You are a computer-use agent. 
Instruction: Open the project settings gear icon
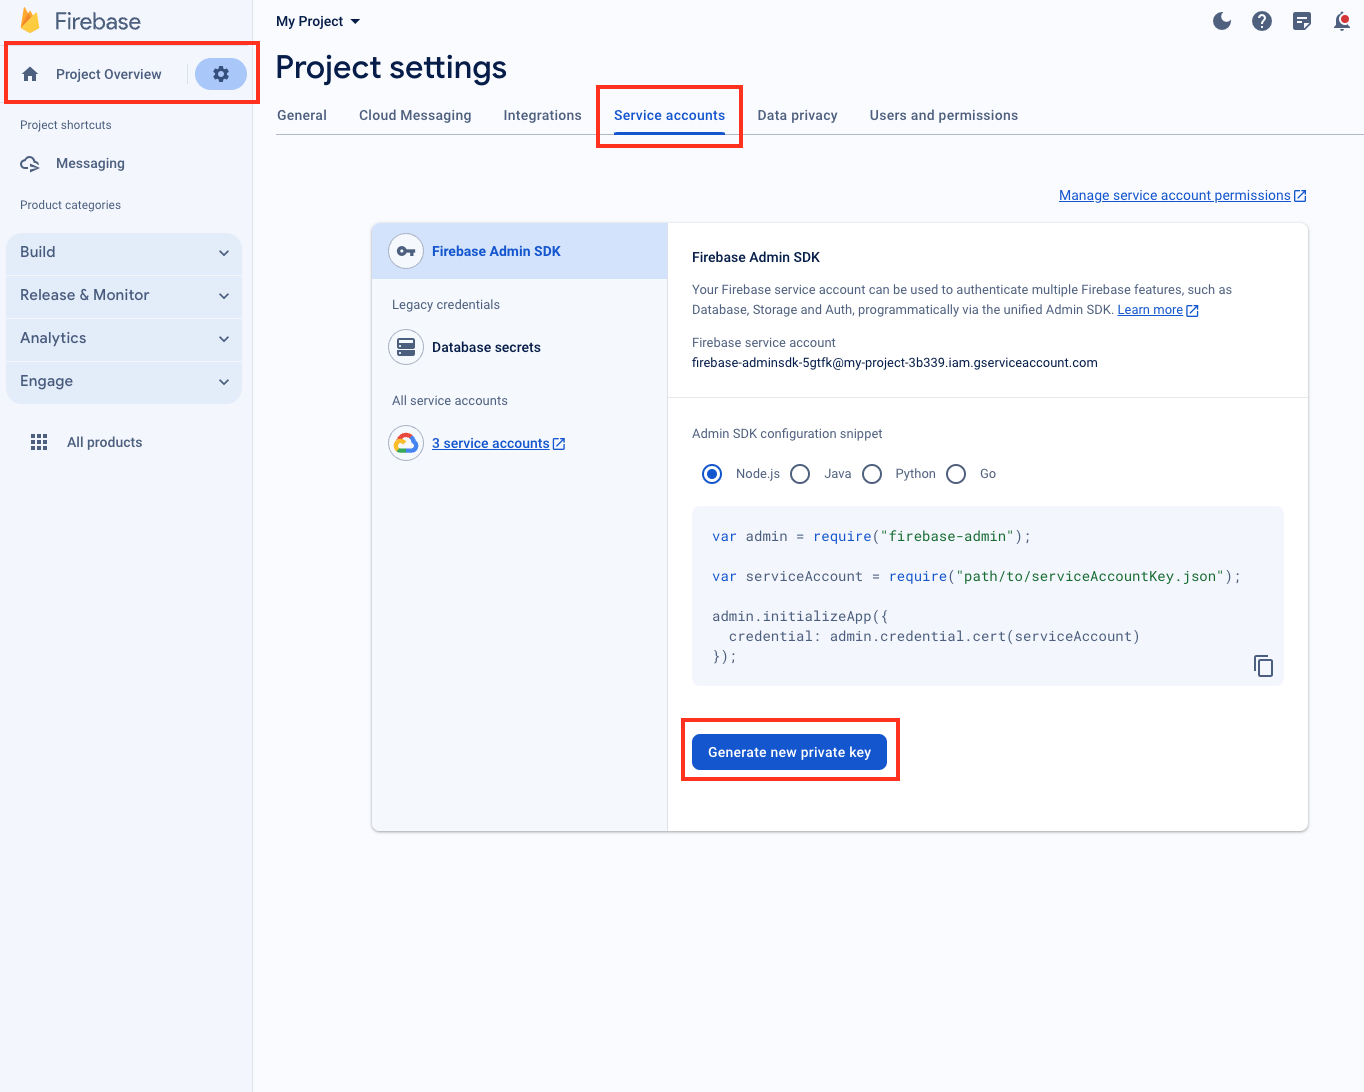coord(221,74)
